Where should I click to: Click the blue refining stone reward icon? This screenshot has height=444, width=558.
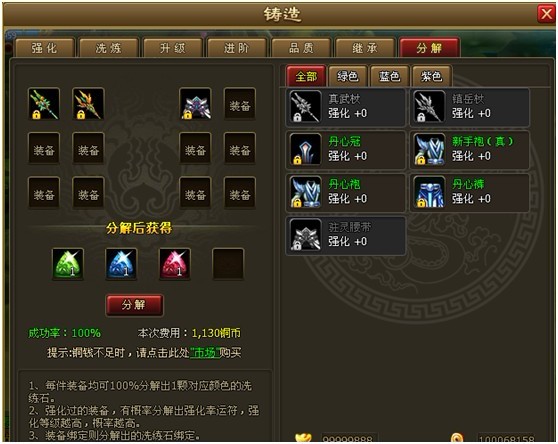point(121,264)
